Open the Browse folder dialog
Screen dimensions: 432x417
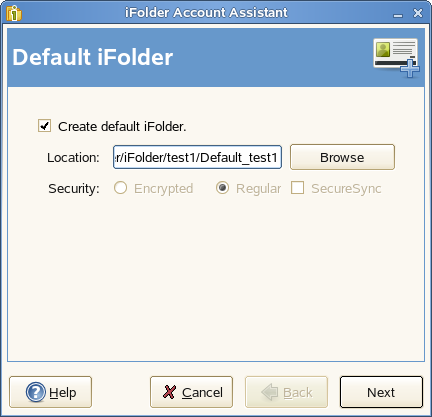point(342,157)
